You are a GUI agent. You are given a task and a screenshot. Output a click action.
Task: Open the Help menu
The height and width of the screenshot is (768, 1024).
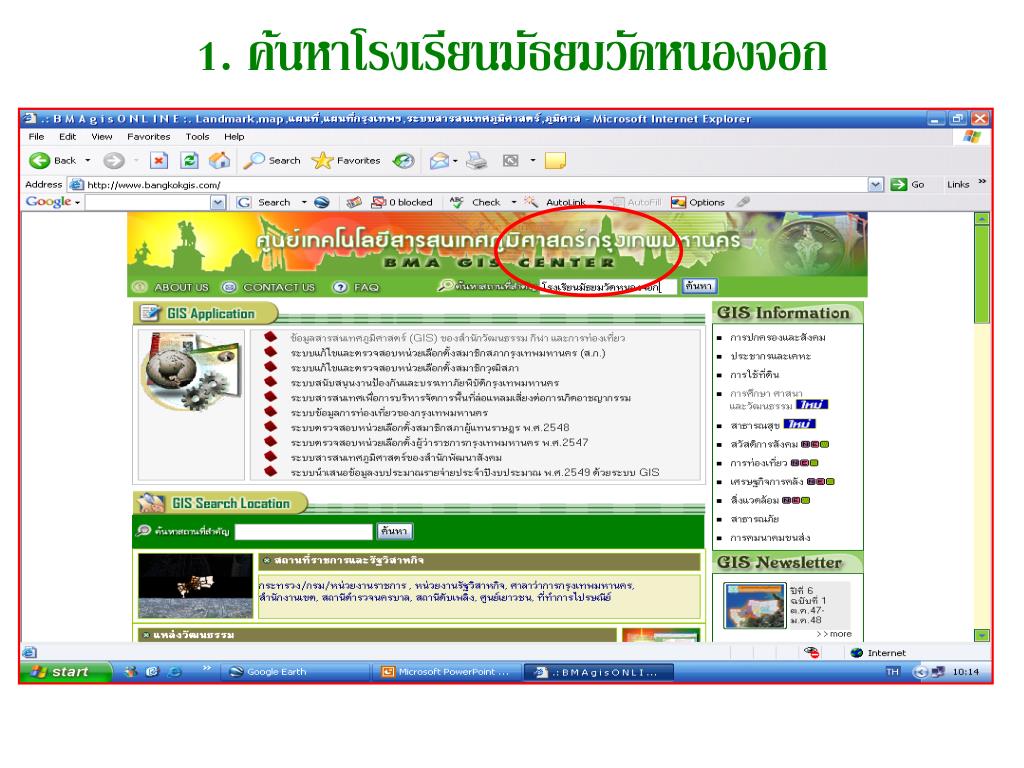coord(234,136)
